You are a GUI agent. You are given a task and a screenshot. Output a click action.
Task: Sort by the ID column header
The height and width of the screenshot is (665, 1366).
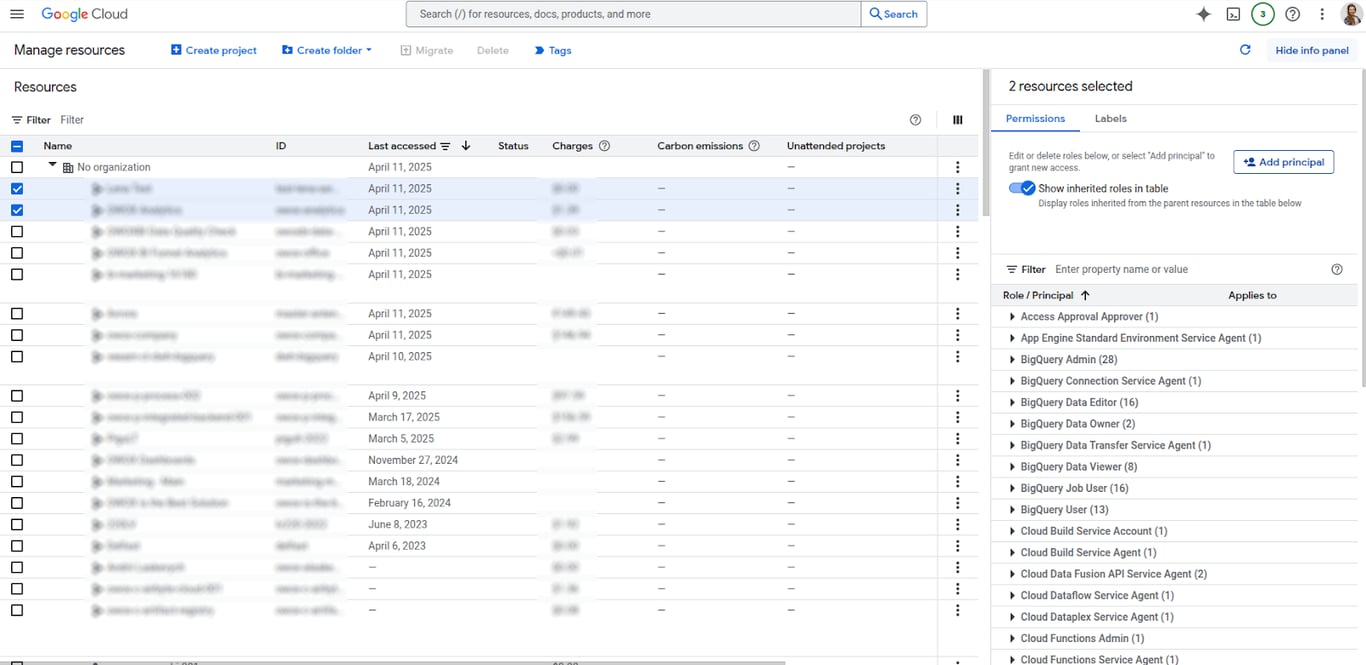[281, 146]
